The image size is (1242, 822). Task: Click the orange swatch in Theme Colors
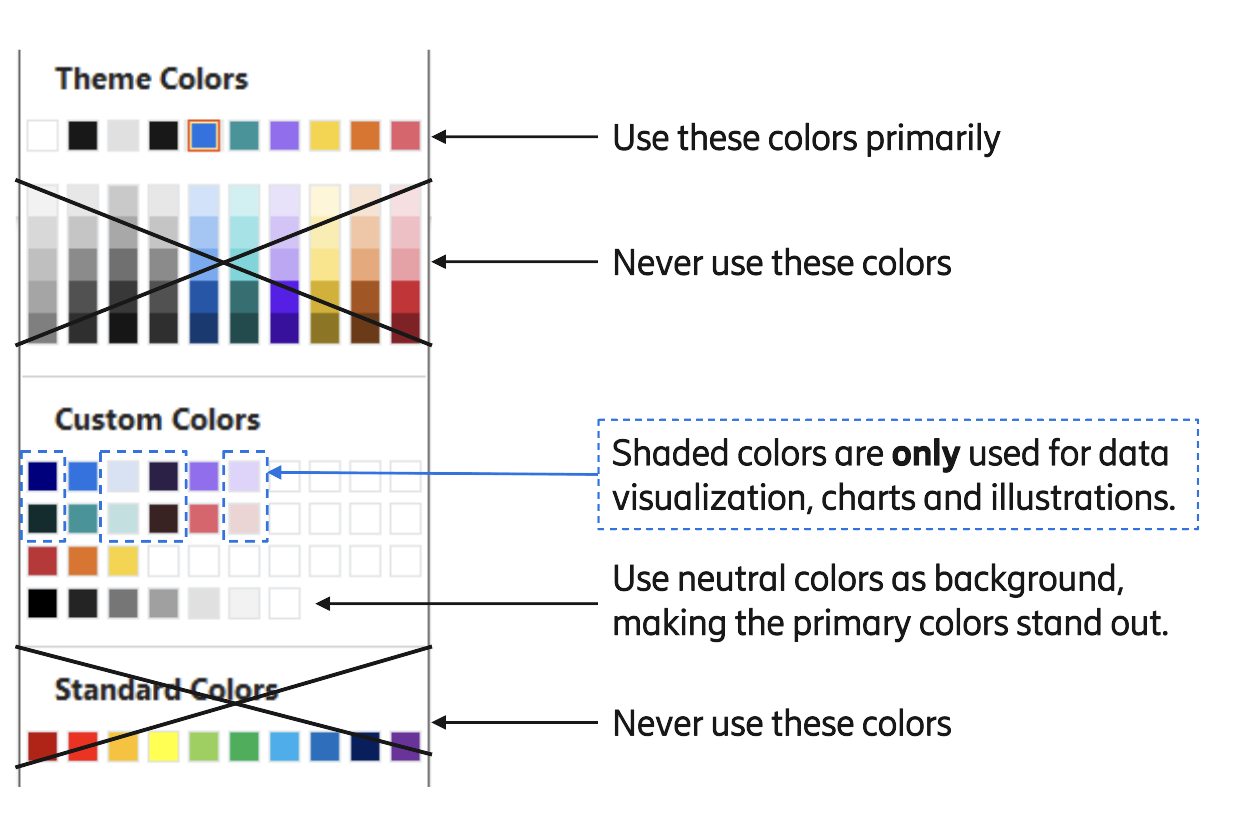[365, 135]
